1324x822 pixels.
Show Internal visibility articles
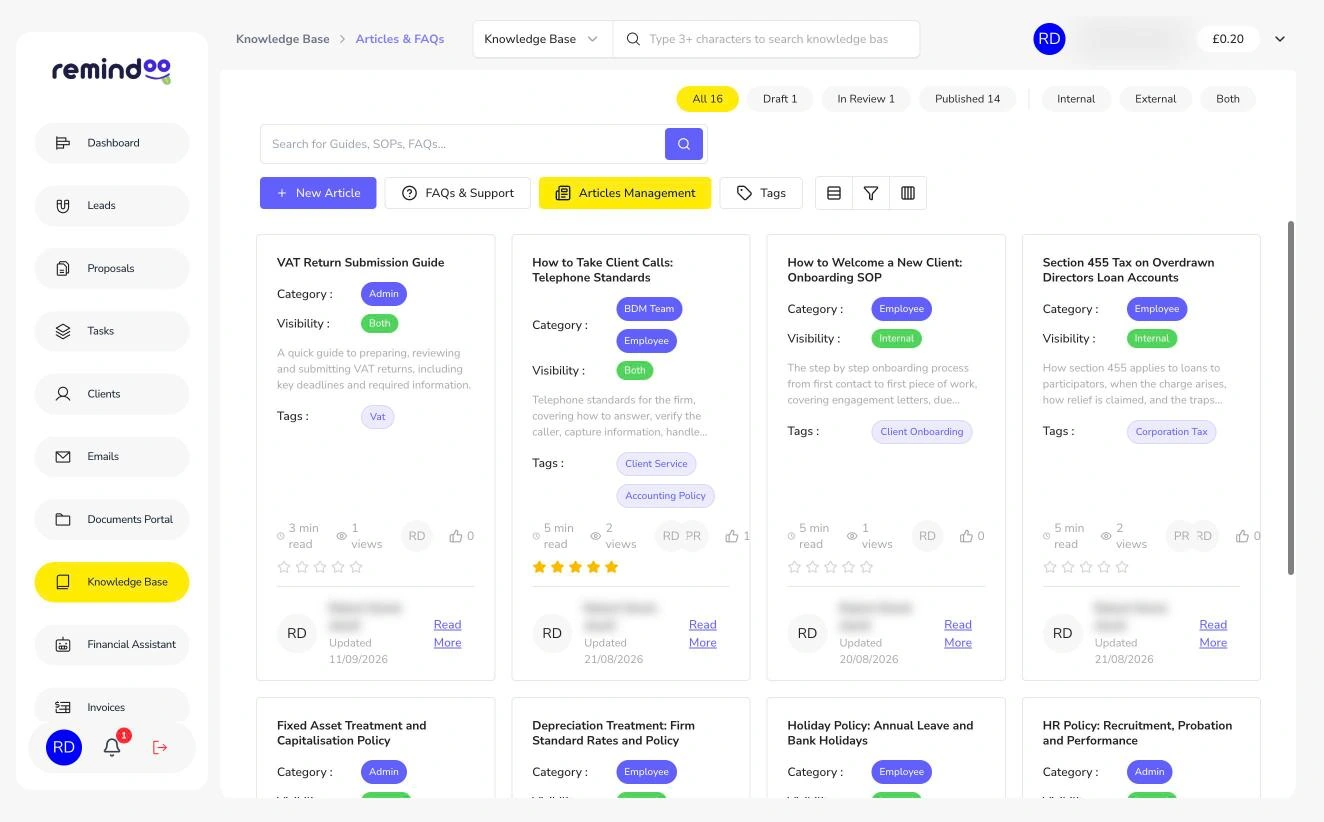pos(1076,99)
